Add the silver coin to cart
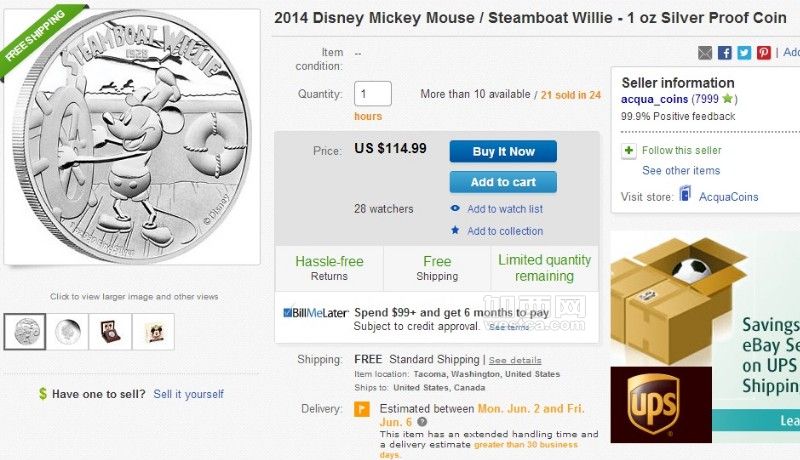Image resolution: width=800 pixels, height=460 pixels. [503, 182]
